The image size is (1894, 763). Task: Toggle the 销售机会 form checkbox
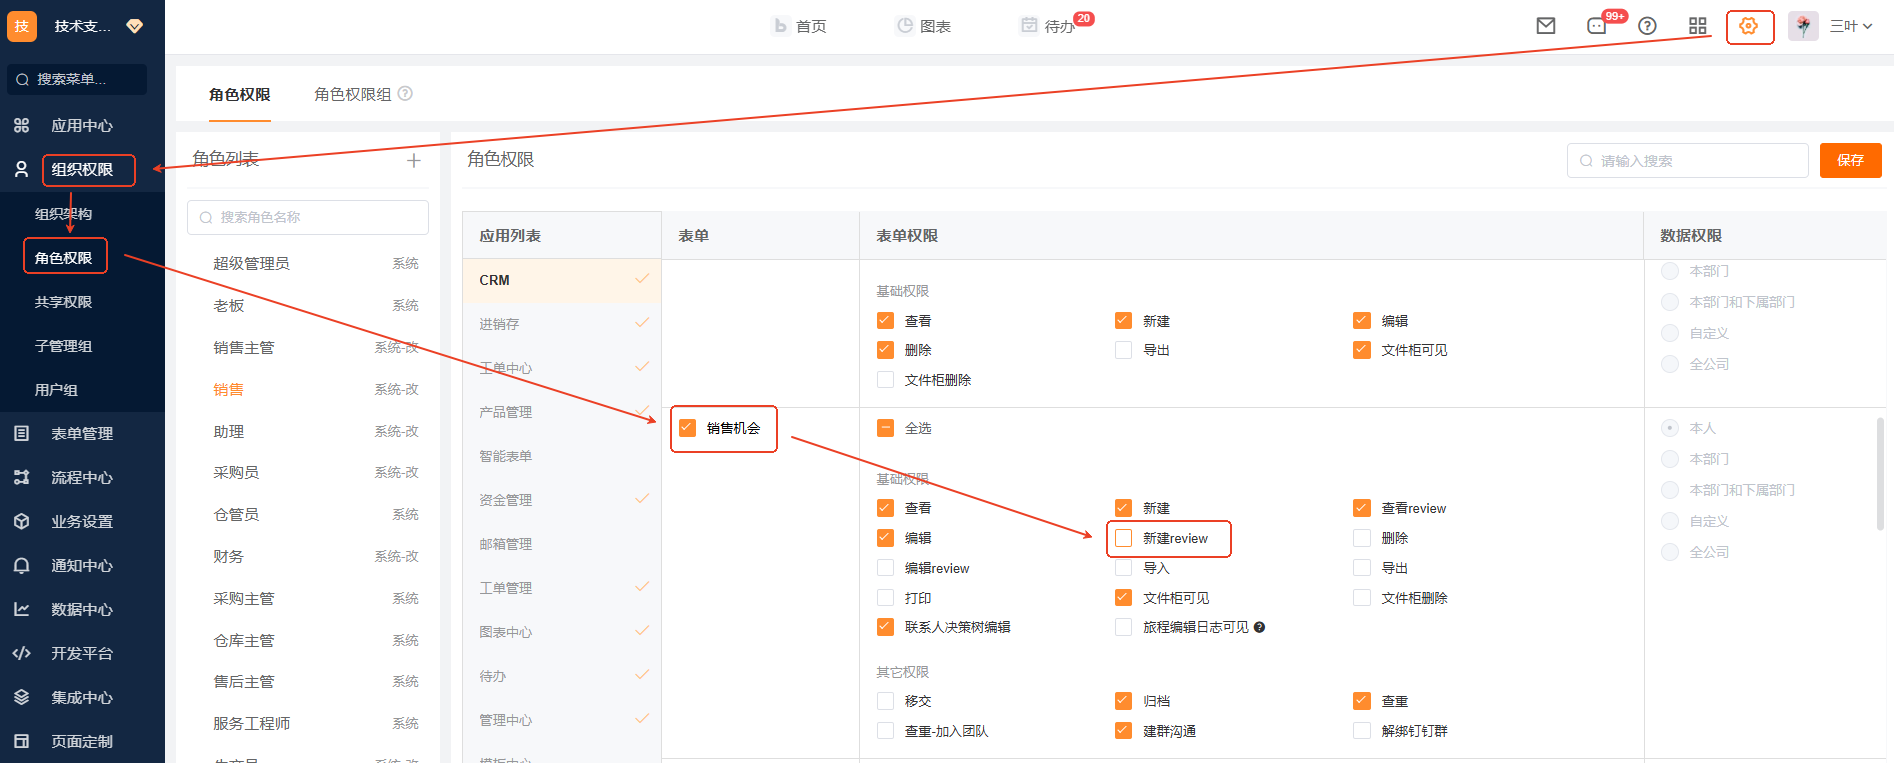[x=687, y=428]
